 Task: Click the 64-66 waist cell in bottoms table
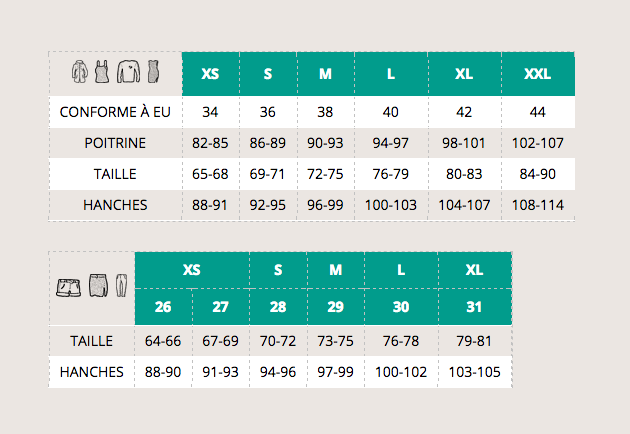click(x=163, y=341)
